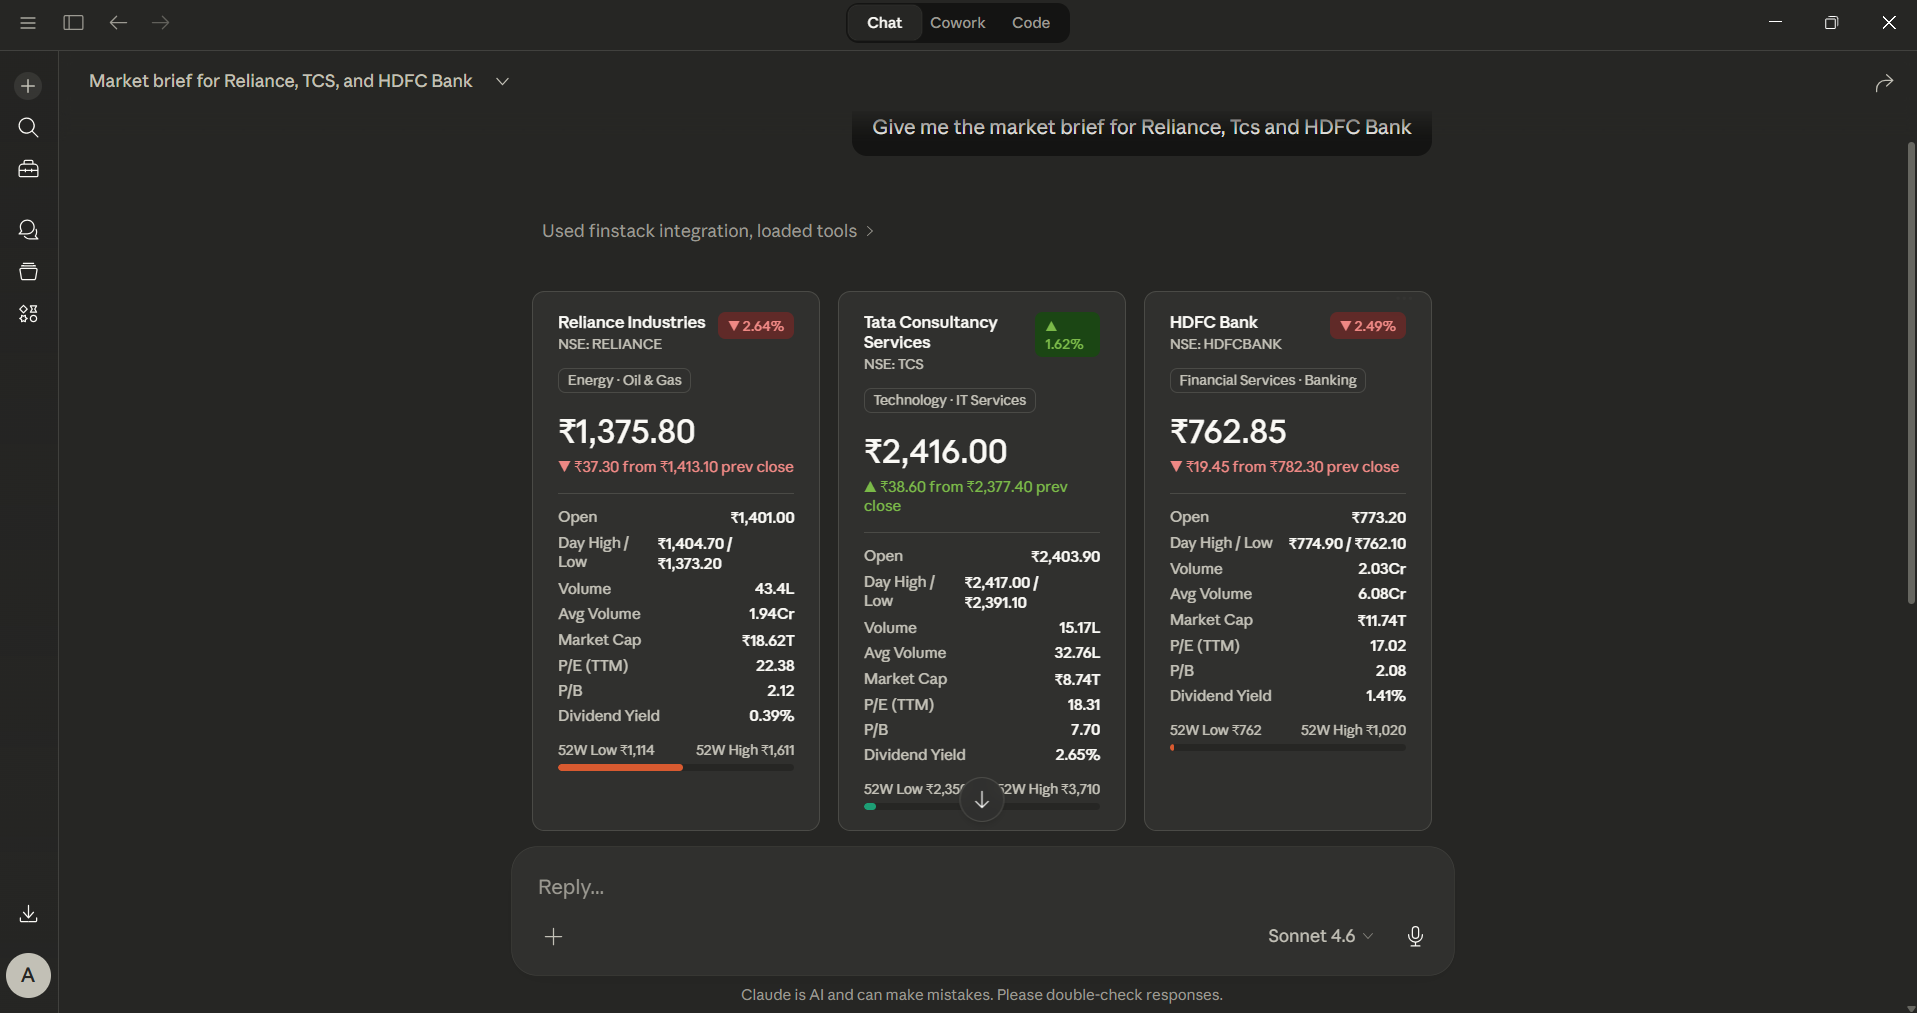
Task: Open the hamburger menu
Action: (x=28, y=22)
